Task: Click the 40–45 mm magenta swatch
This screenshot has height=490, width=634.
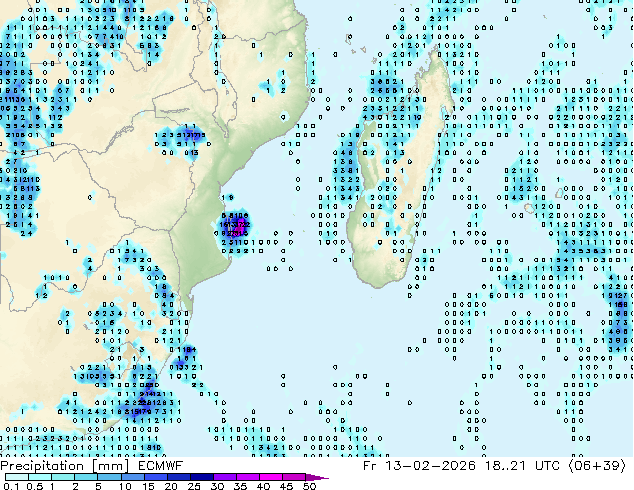Action: (271, 477)
